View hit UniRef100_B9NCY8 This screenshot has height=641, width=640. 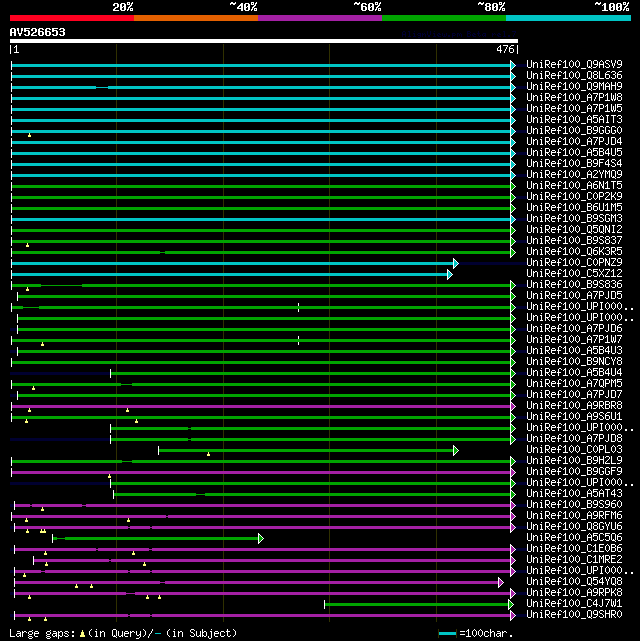tap(574, 362)
